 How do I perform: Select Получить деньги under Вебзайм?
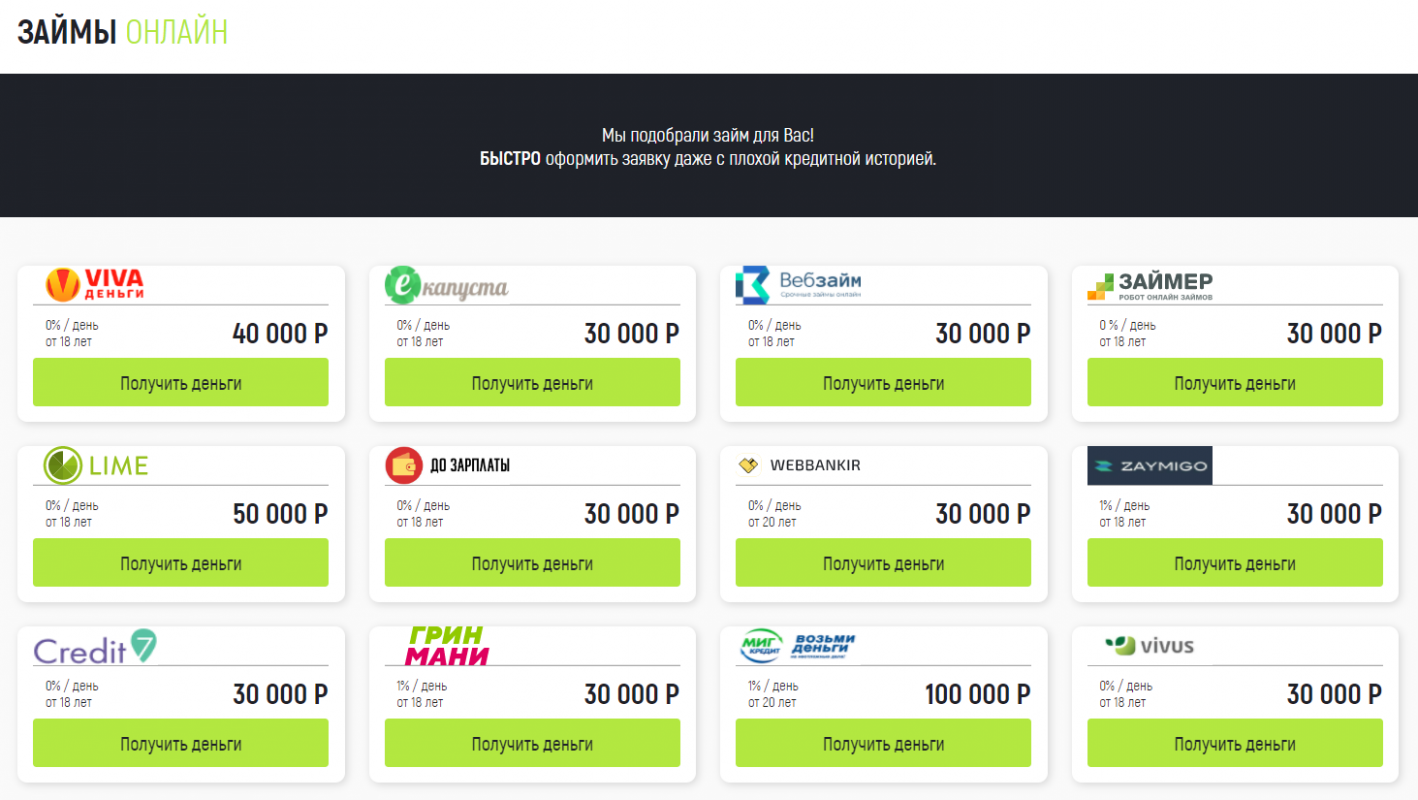coord(883,383)
